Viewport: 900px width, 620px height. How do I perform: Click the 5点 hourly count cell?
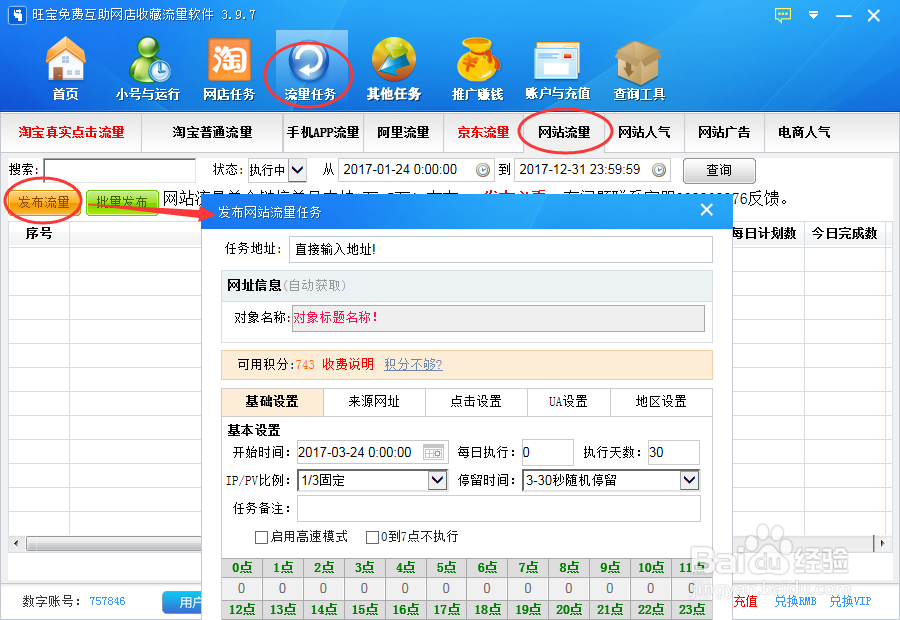(446, 588)
